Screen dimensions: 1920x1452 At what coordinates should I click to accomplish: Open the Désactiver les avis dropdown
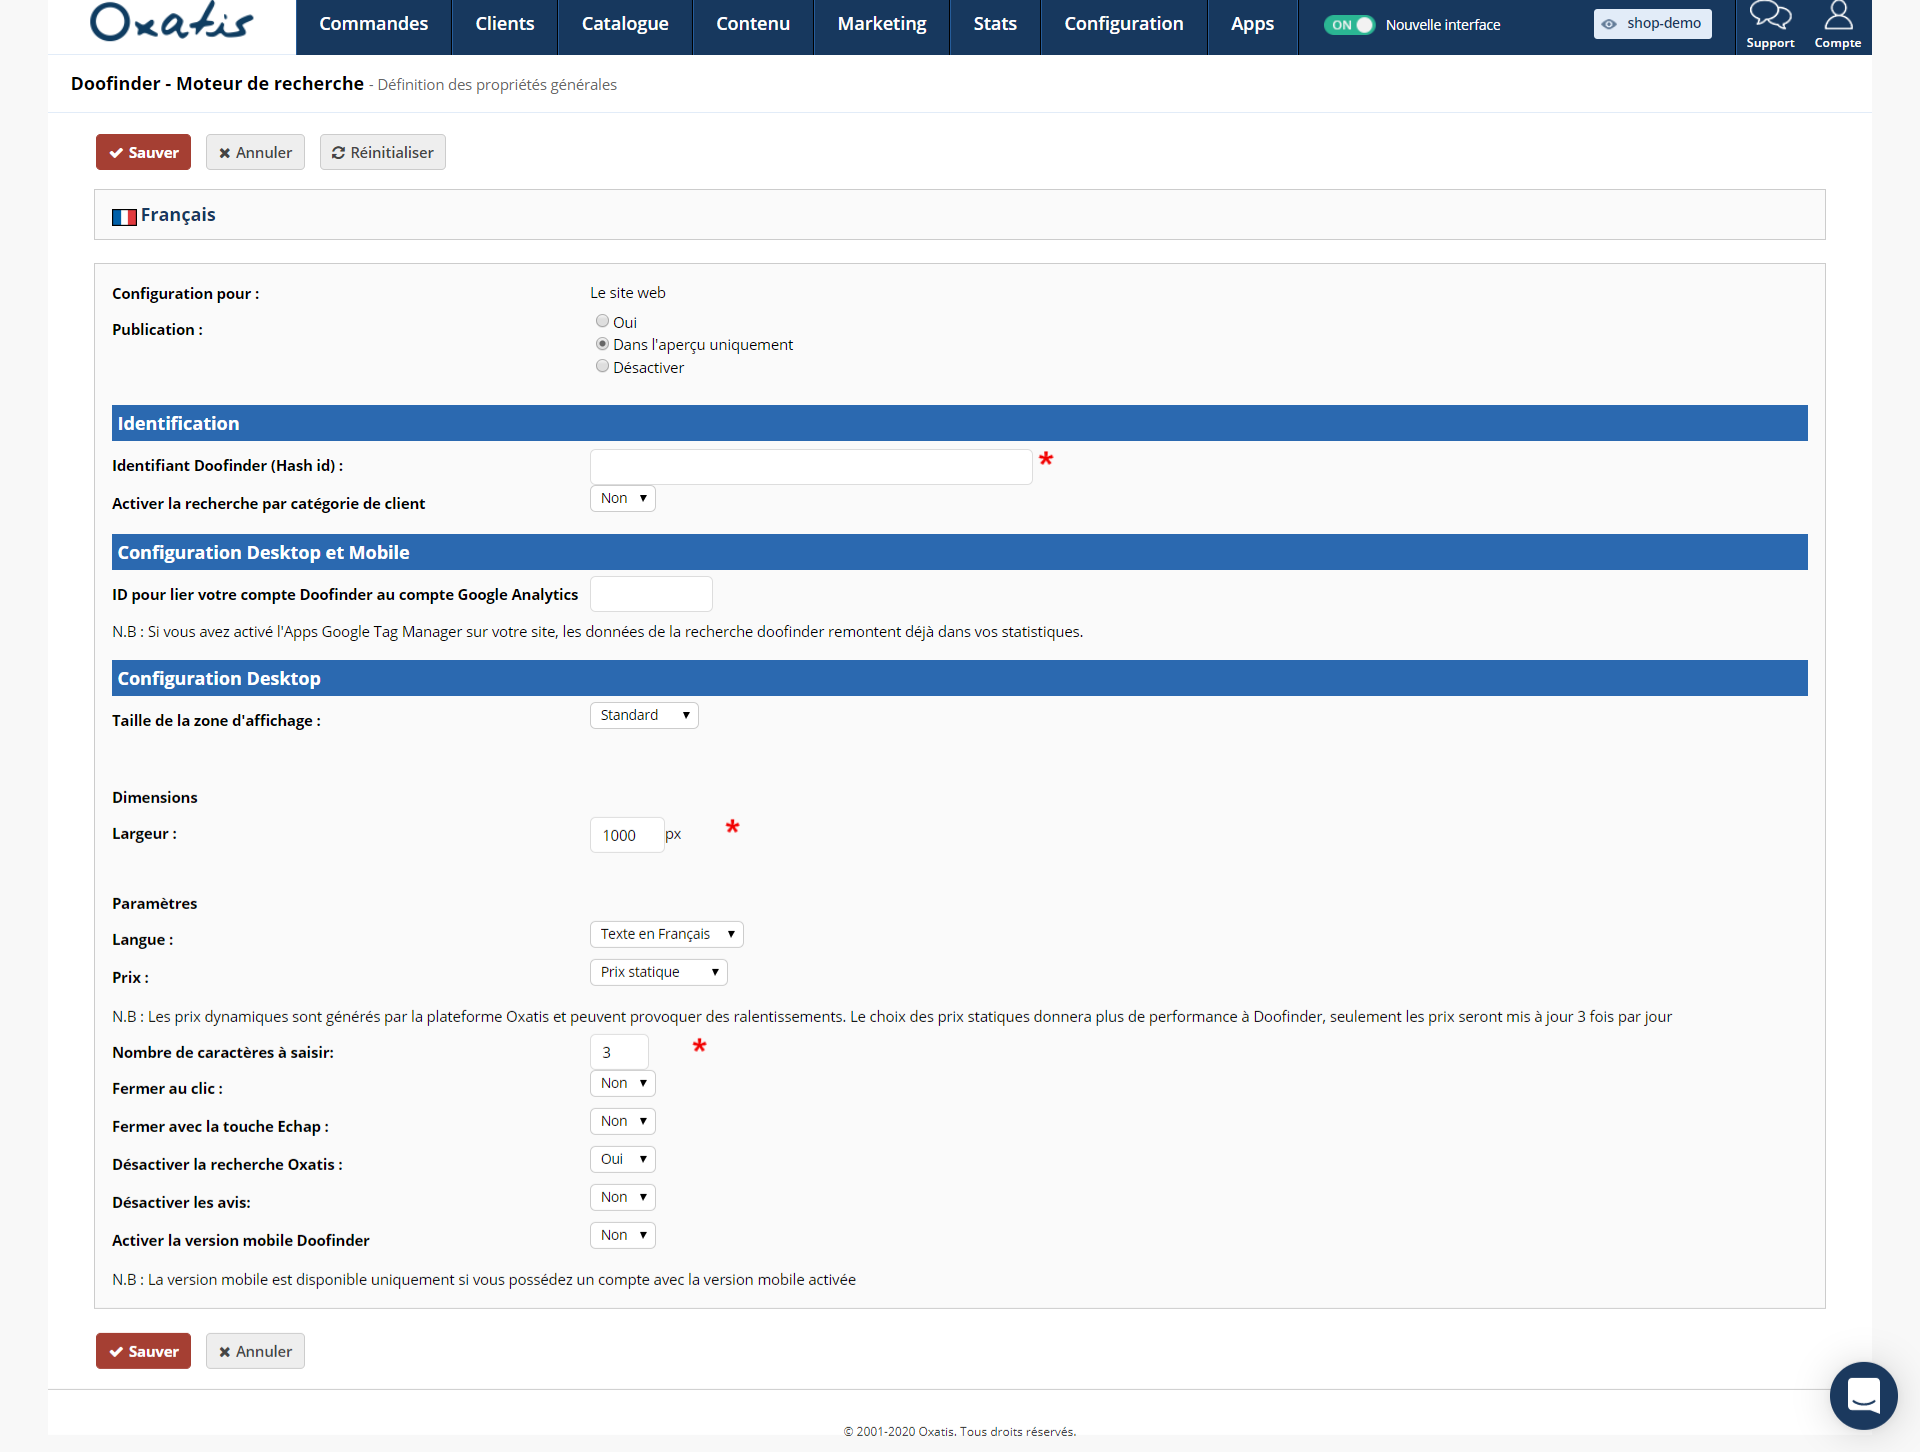(x=623, y=1197)
